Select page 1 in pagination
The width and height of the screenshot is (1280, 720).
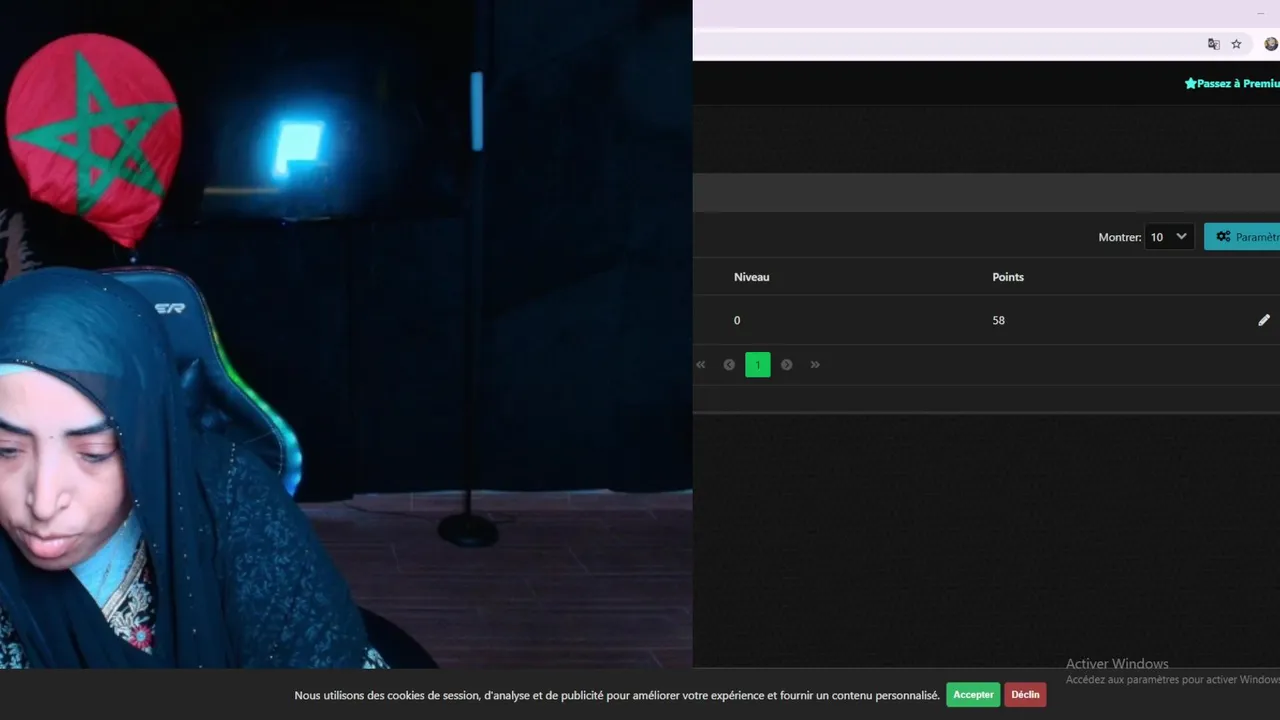[758, 365]
